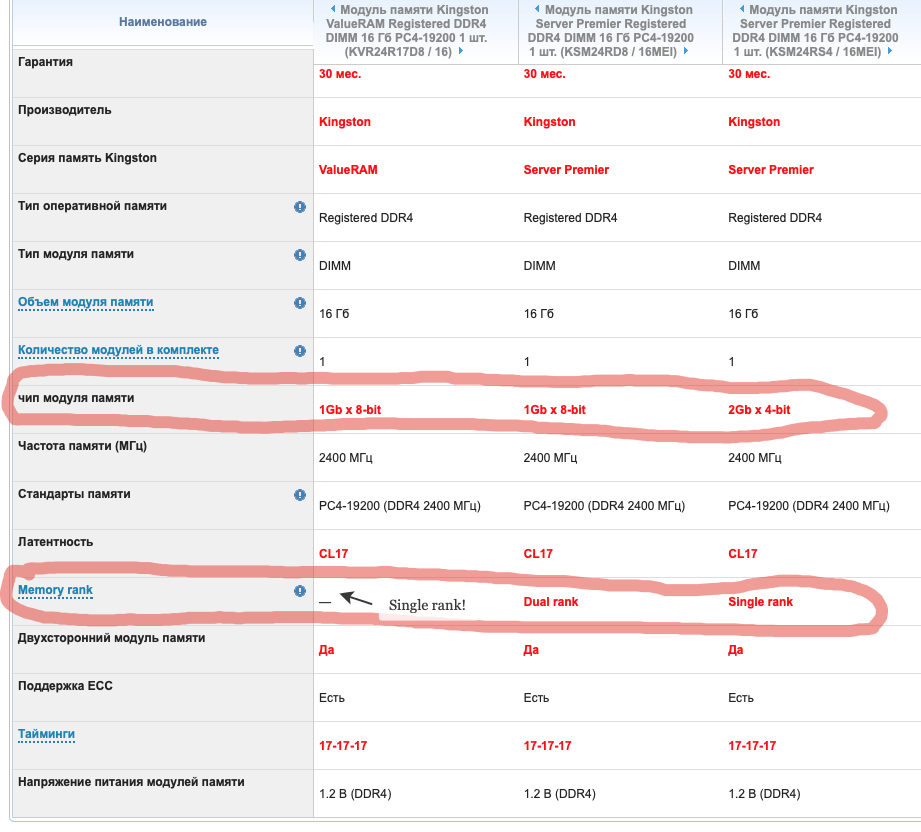Click the Гарантия row label
The height and width of the screenshot is (832, 921).
(x=45, y=62)
